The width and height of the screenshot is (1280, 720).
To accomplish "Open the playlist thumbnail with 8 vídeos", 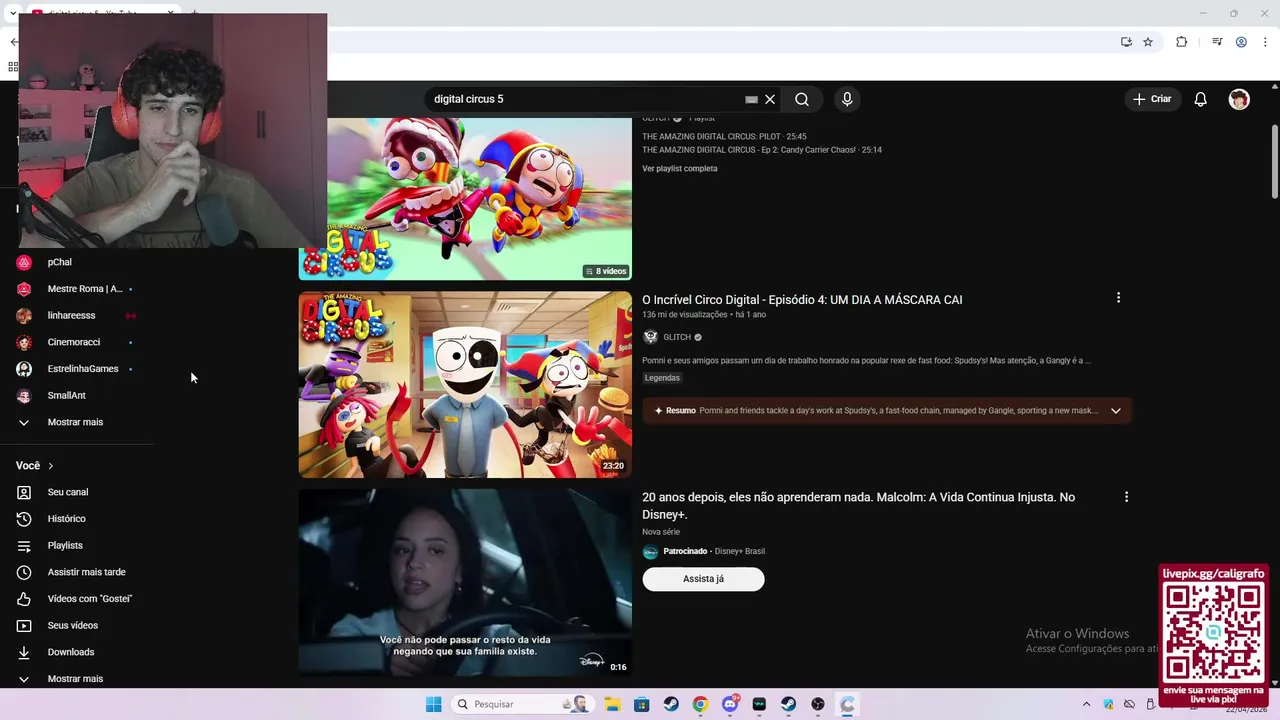I will point(465,199).
